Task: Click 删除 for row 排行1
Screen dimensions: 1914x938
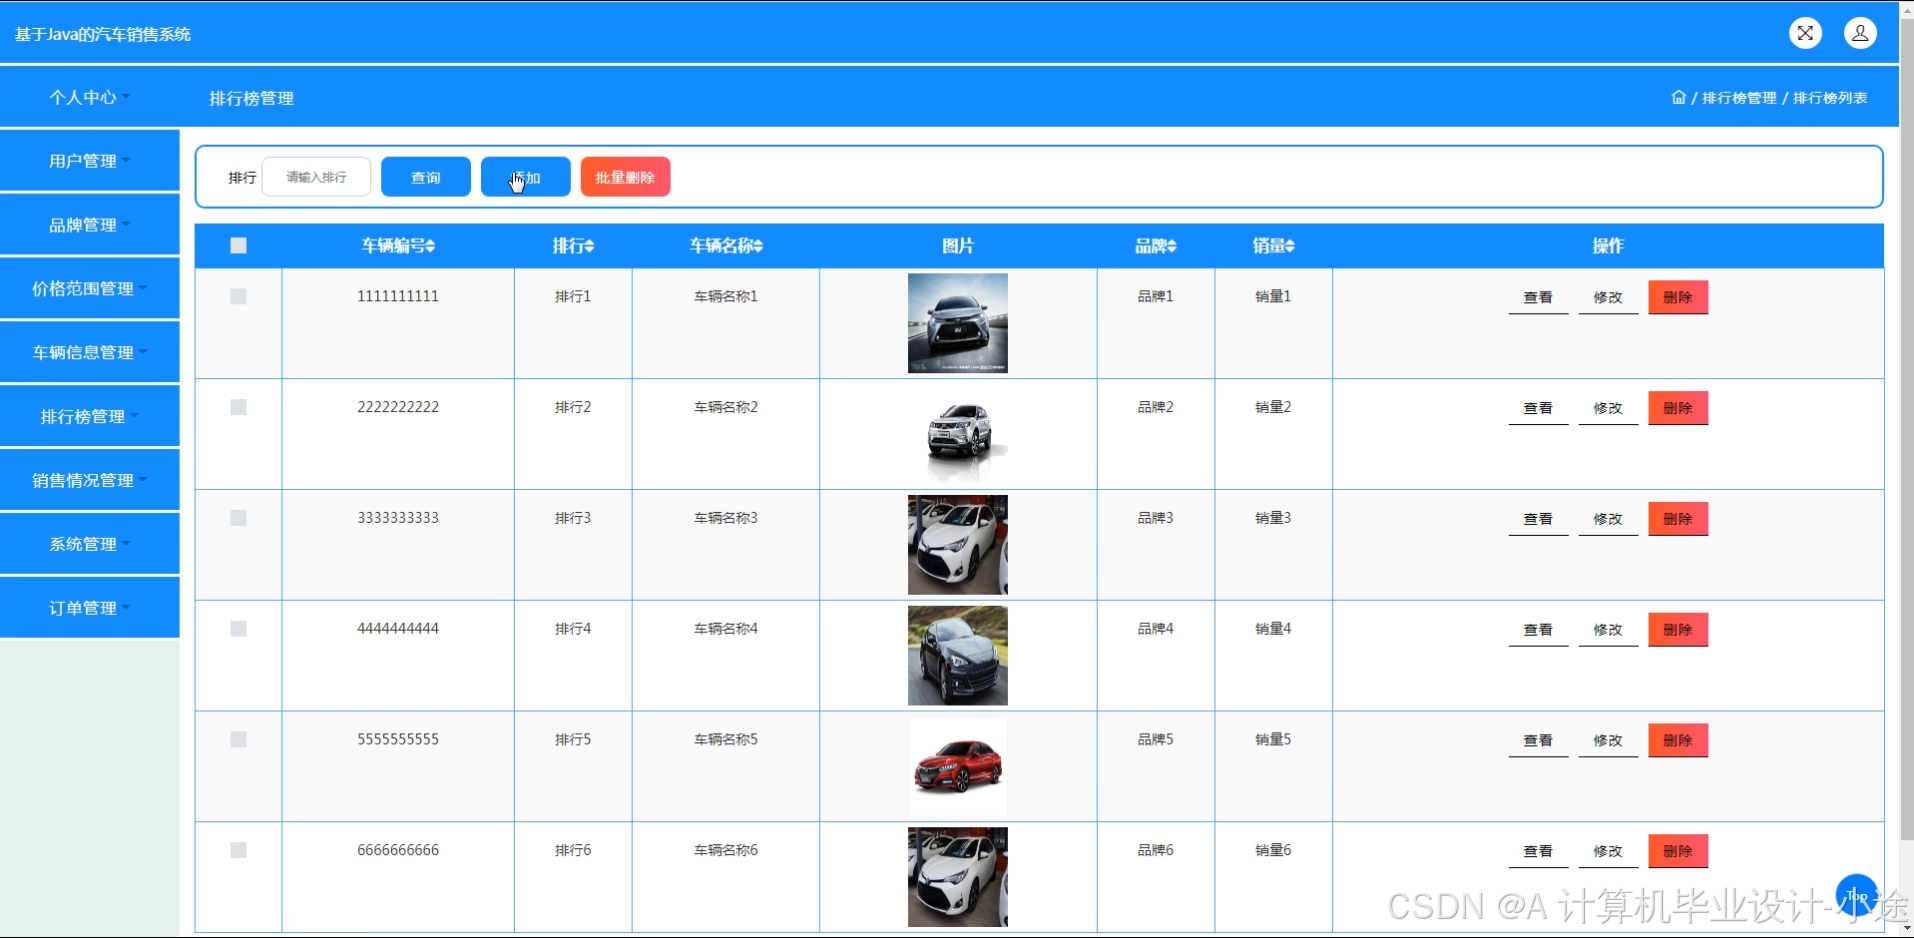Action: coord(1678,298)
